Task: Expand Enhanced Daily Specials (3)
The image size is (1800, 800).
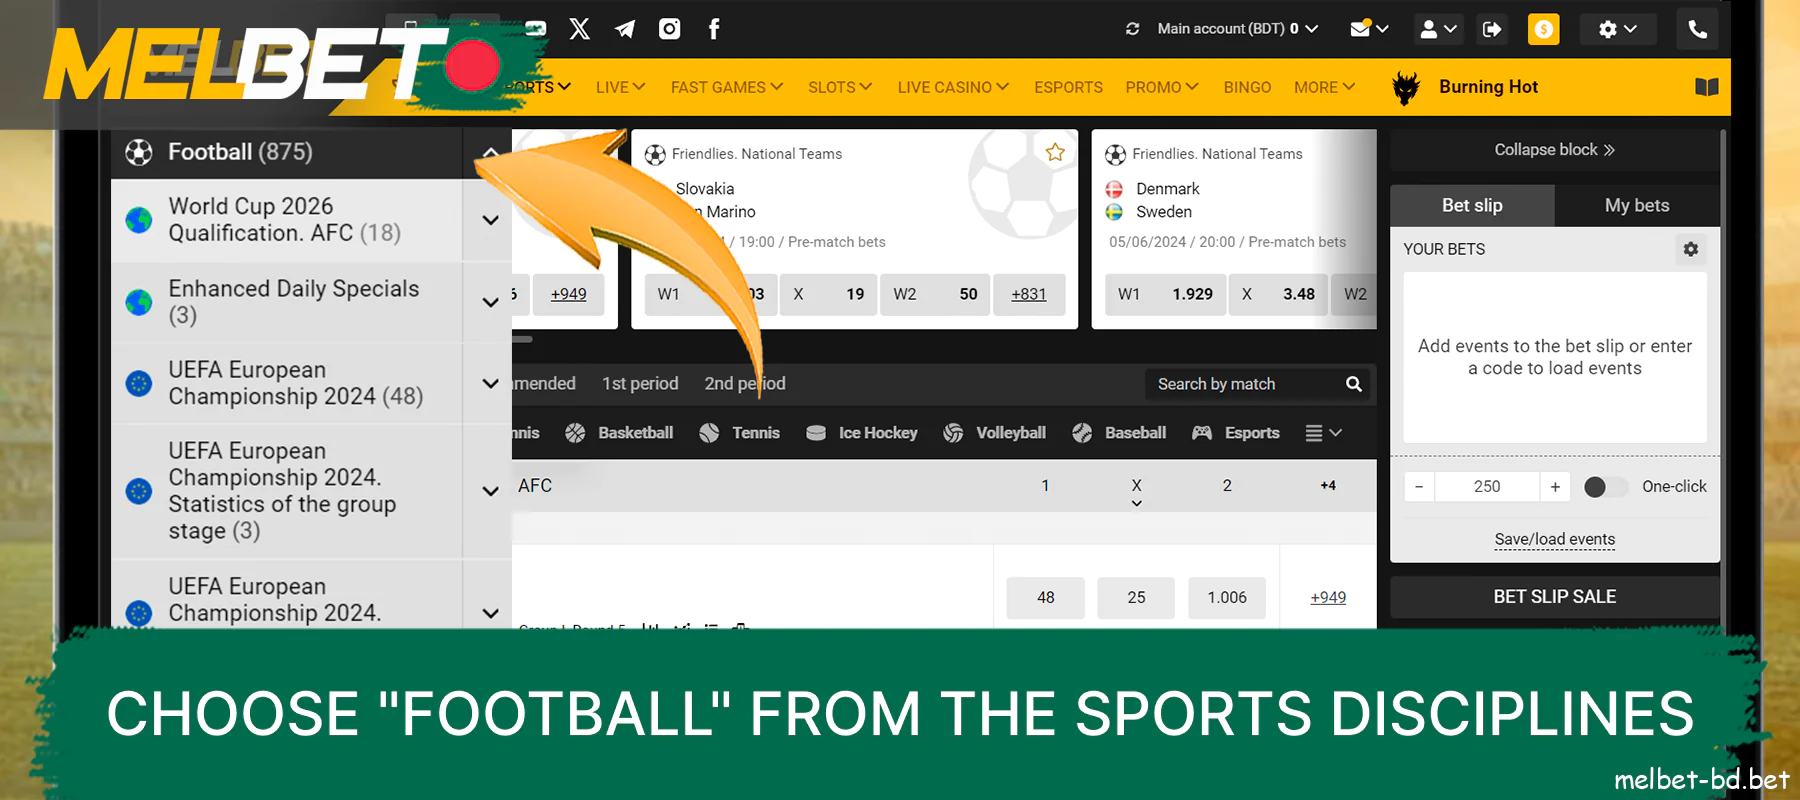Action: 490,302
